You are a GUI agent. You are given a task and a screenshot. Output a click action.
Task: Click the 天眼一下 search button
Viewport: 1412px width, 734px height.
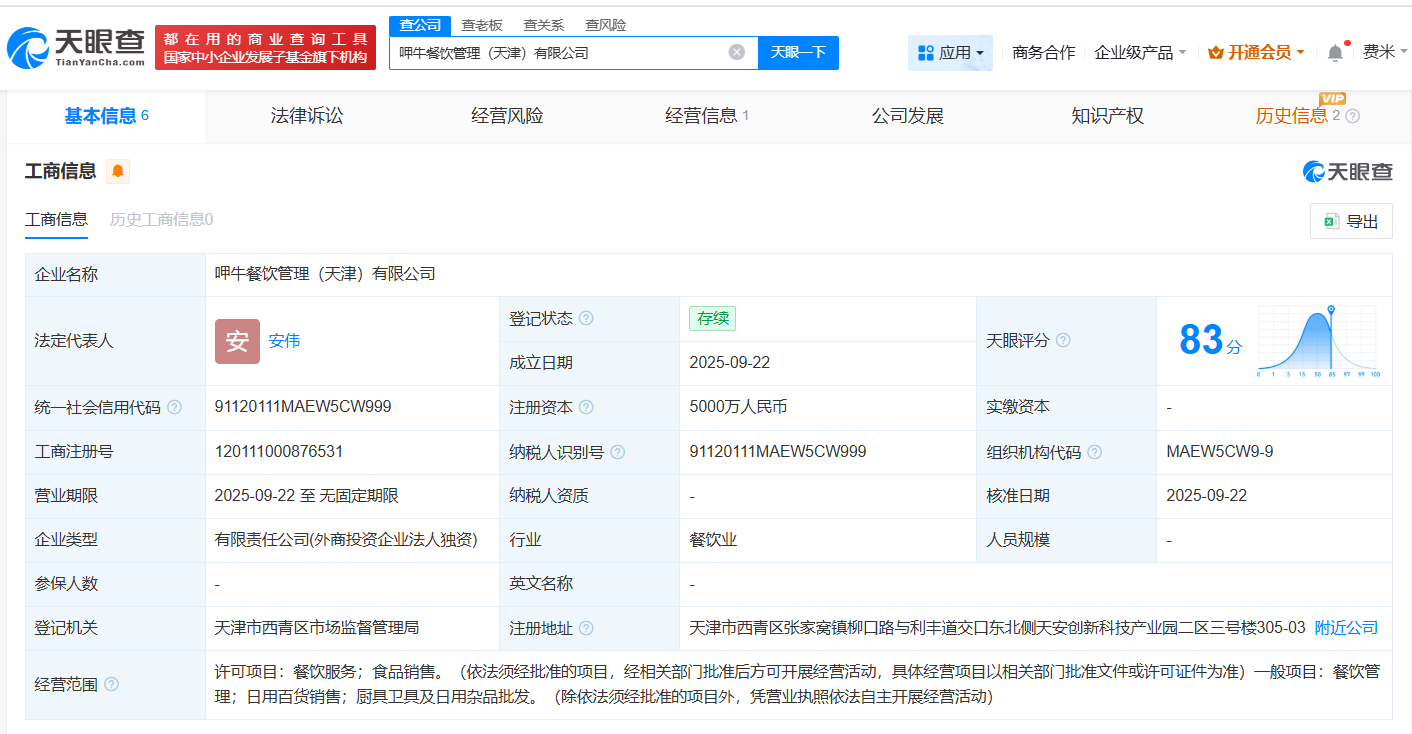coord(798,53)
